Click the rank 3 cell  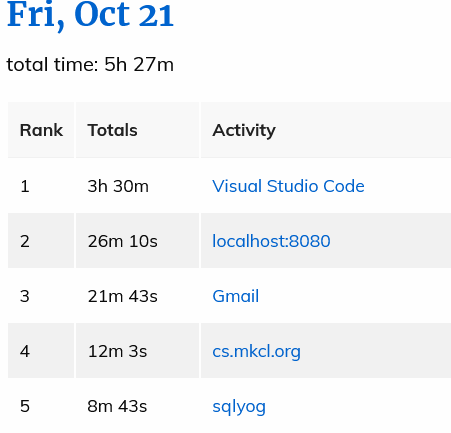point(41,296)
